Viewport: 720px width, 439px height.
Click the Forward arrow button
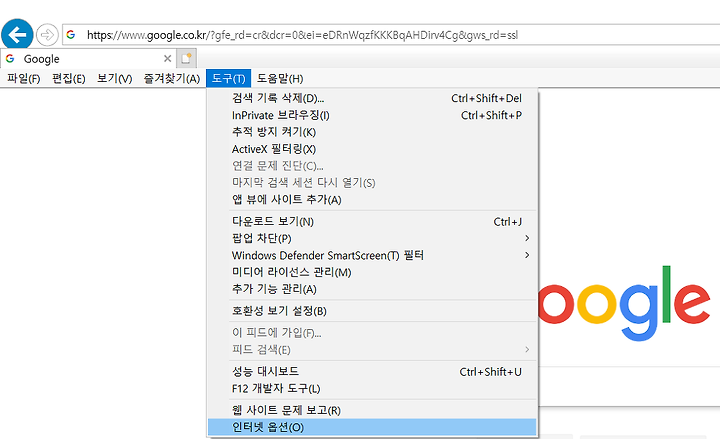(x=47, y=34)
